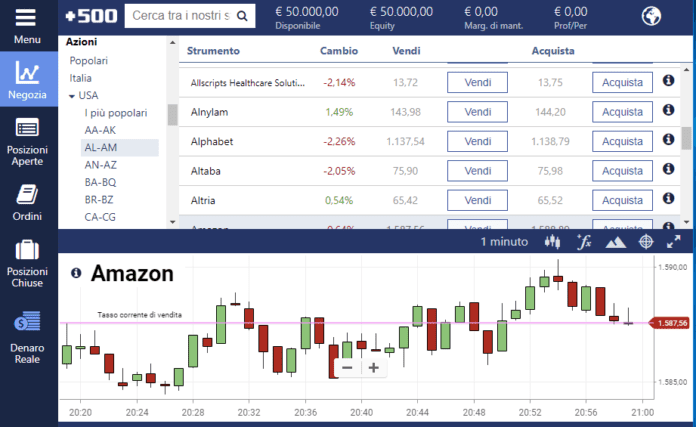Select the Altaba instrument name
Viewport: 696px width, 427px height.
(x=206, y=171)
